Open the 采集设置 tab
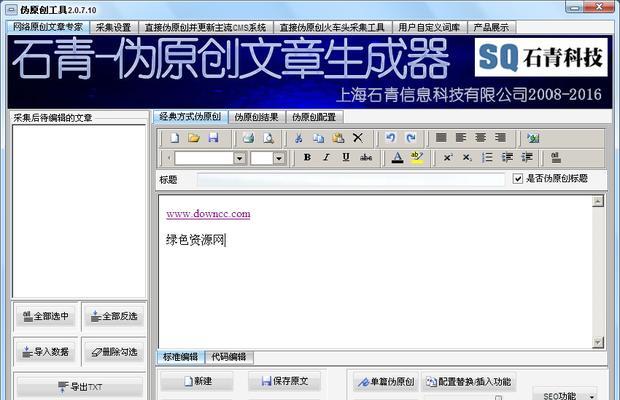620x400 pixels. click(113, 27)
